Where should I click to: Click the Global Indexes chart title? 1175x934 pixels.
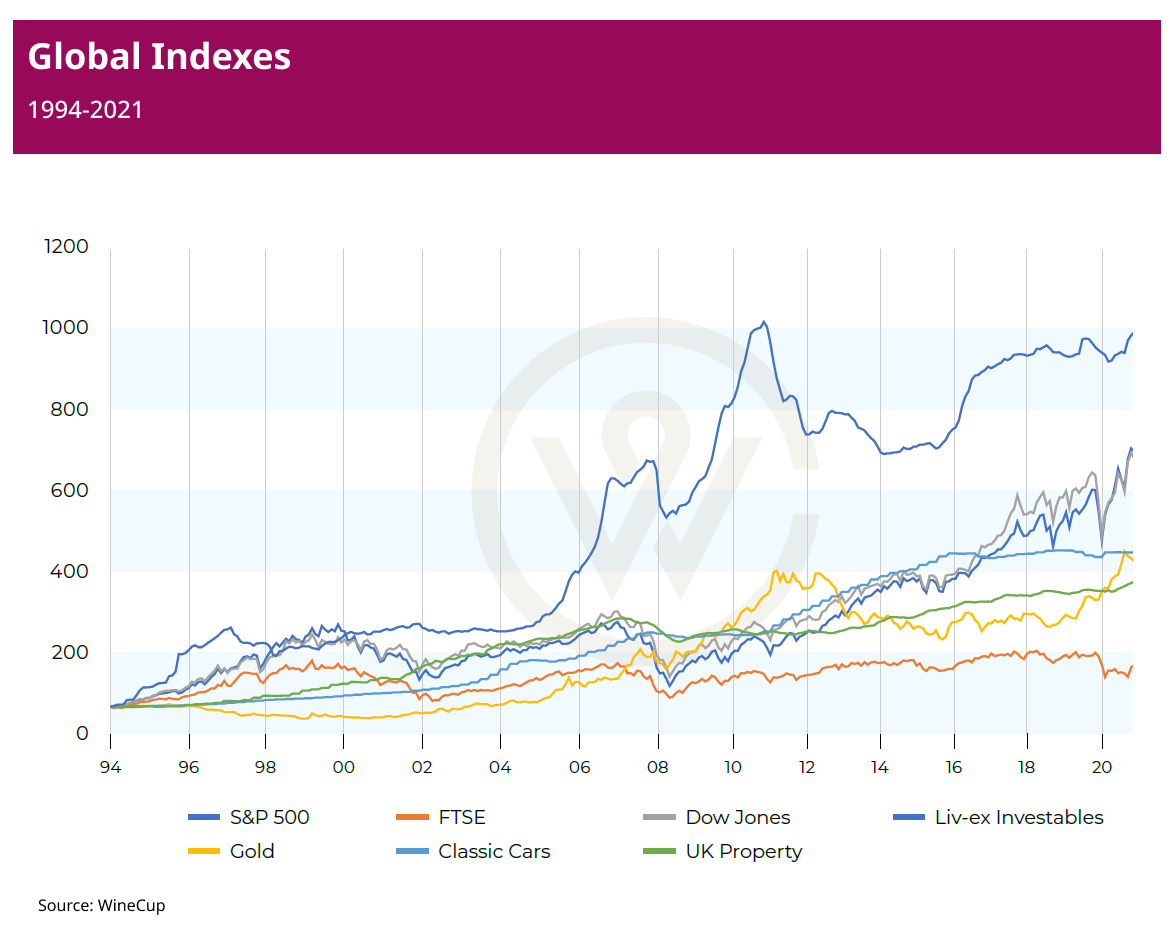click(x=159, y=57)
